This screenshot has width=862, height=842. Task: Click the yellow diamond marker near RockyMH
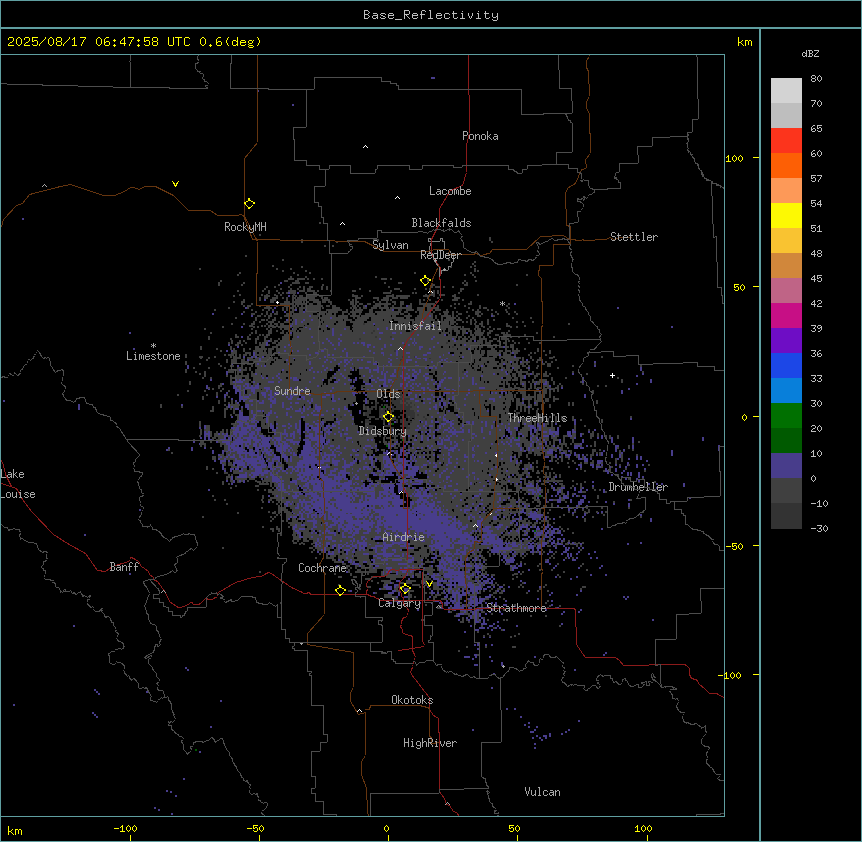click(x=249, y=204)
